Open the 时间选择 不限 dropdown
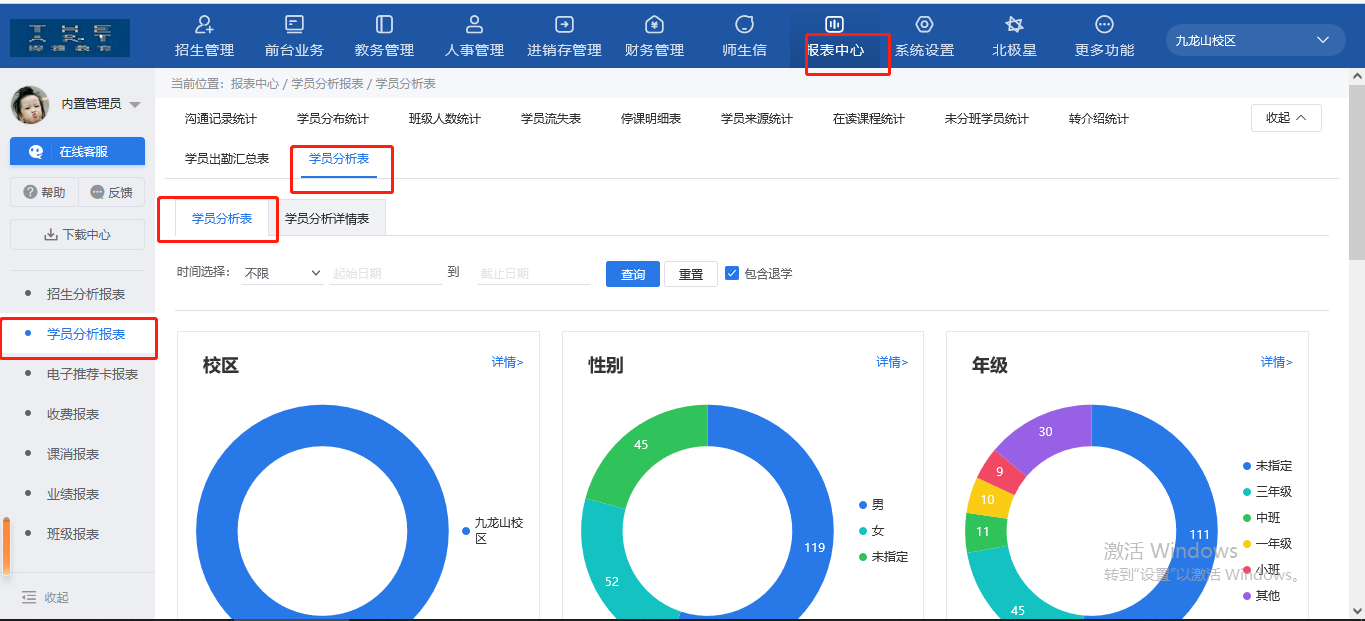 282,273
